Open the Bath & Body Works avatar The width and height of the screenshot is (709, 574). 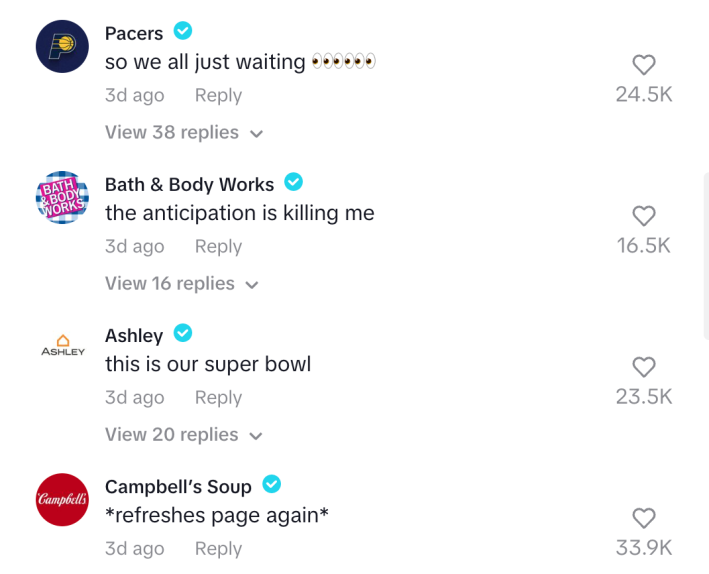click(62, 197)
